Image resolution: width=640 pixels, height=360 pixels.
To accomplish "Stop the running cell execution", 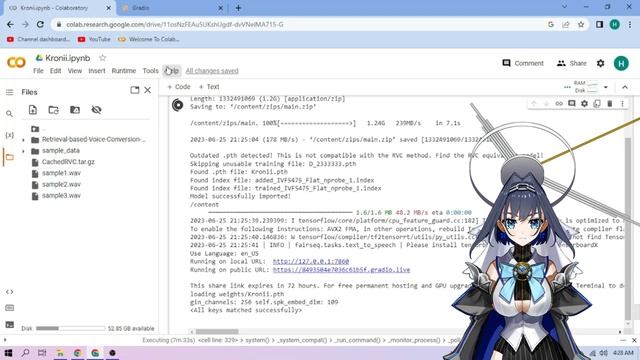I will tap(178, 105).
